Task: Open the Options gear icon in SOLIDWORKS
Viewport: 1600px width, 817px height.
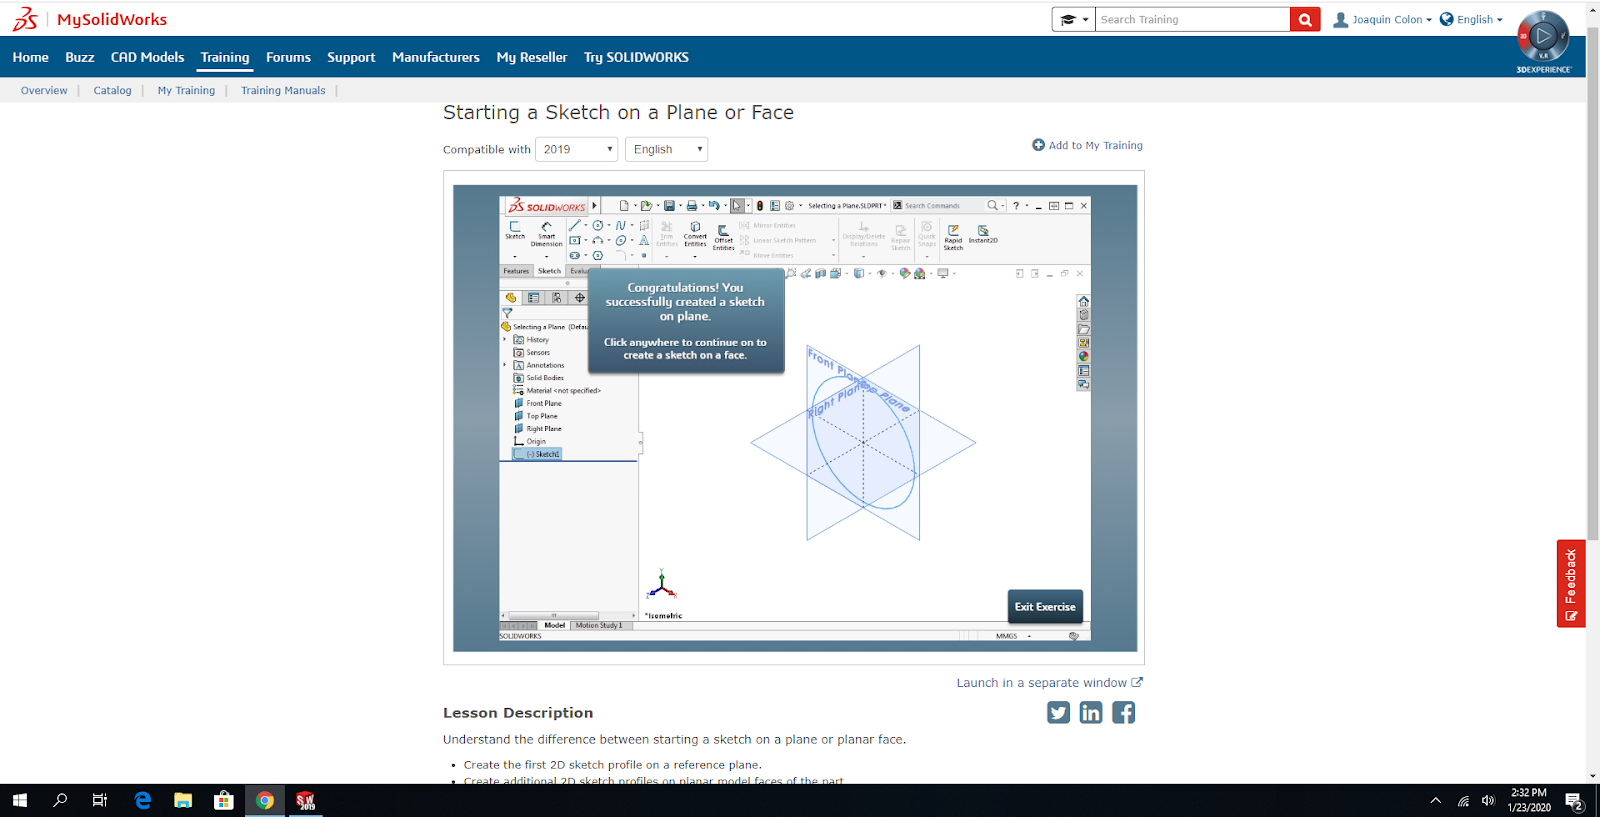Action: pos(789,206)
